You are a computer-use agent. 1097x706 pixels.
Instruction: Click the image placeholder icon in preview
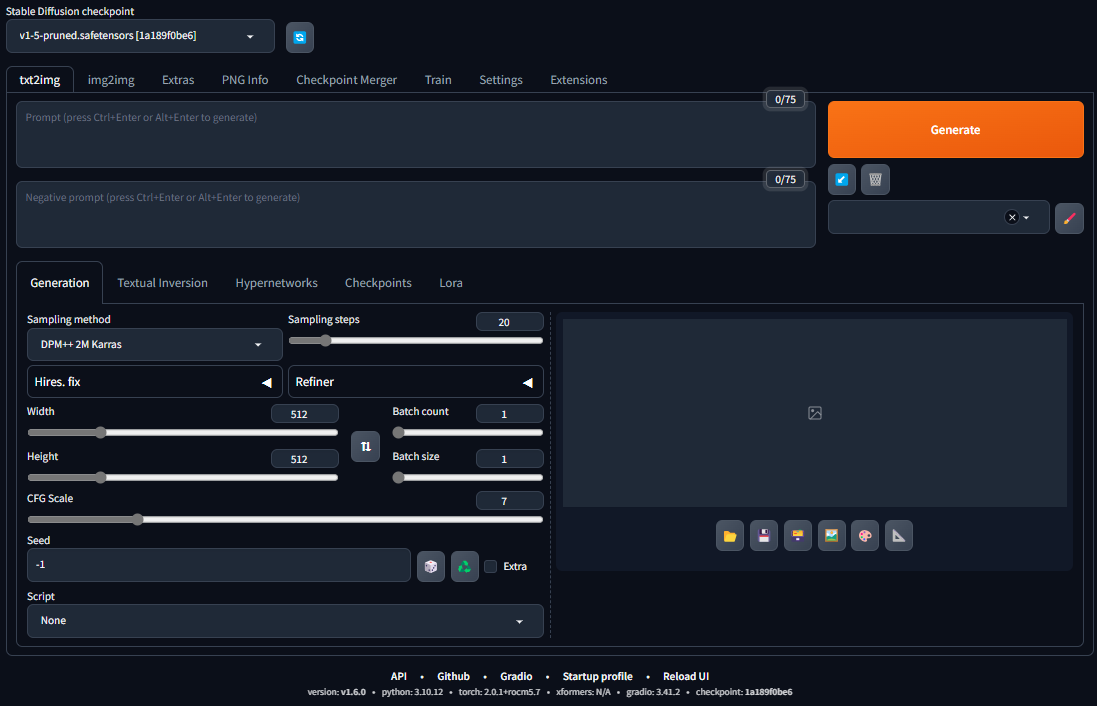coord(814,413)
